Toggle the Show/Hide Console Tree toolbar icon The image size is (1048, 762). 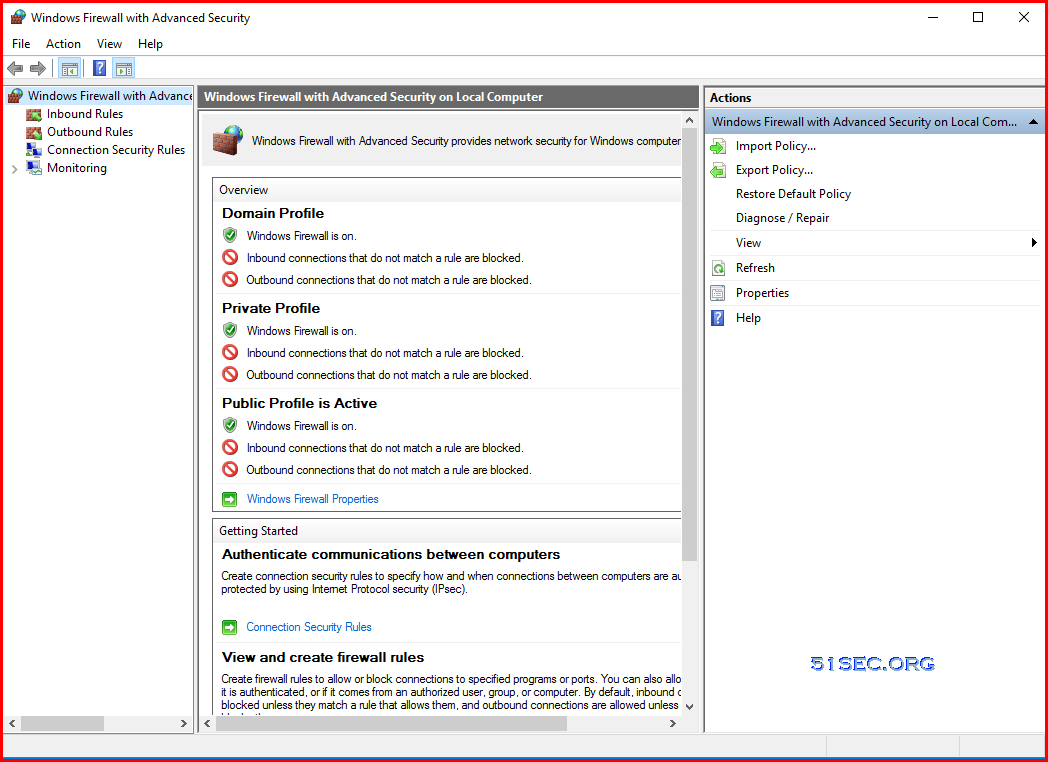[x=70, y=68]
